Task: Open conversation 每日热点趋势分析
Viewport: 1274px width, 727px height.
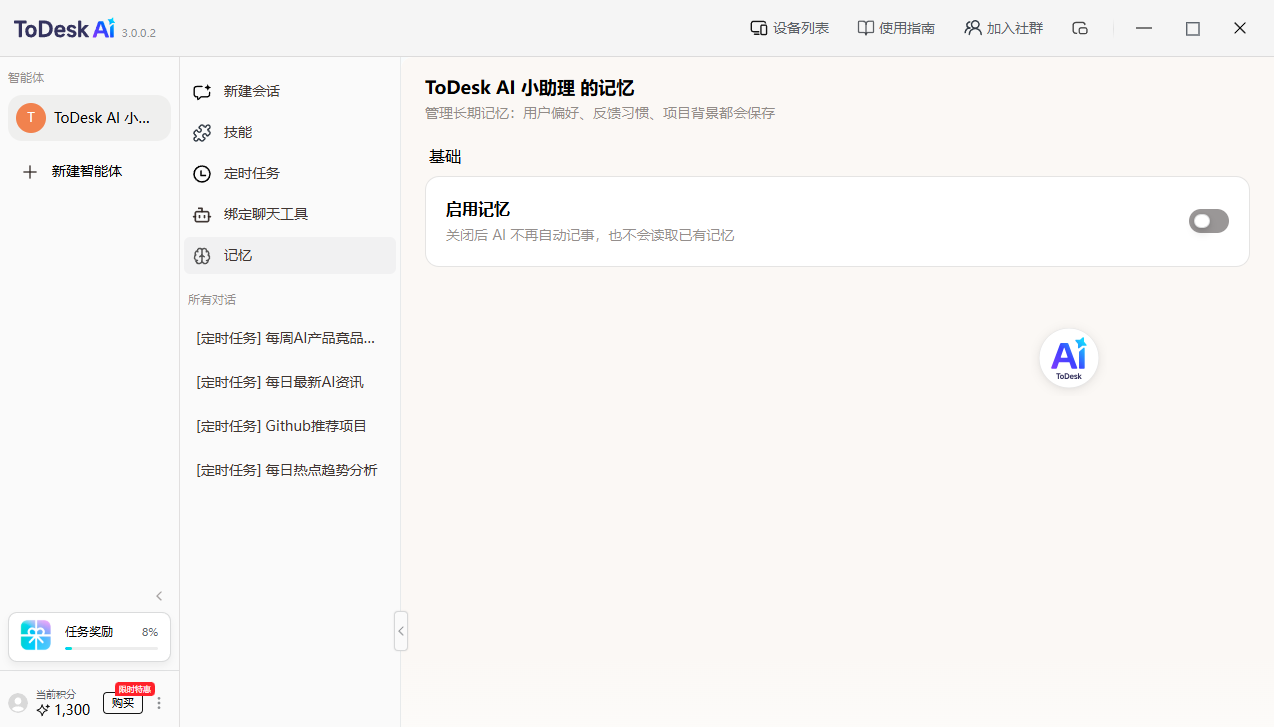Action: click(x=287, y=470)
